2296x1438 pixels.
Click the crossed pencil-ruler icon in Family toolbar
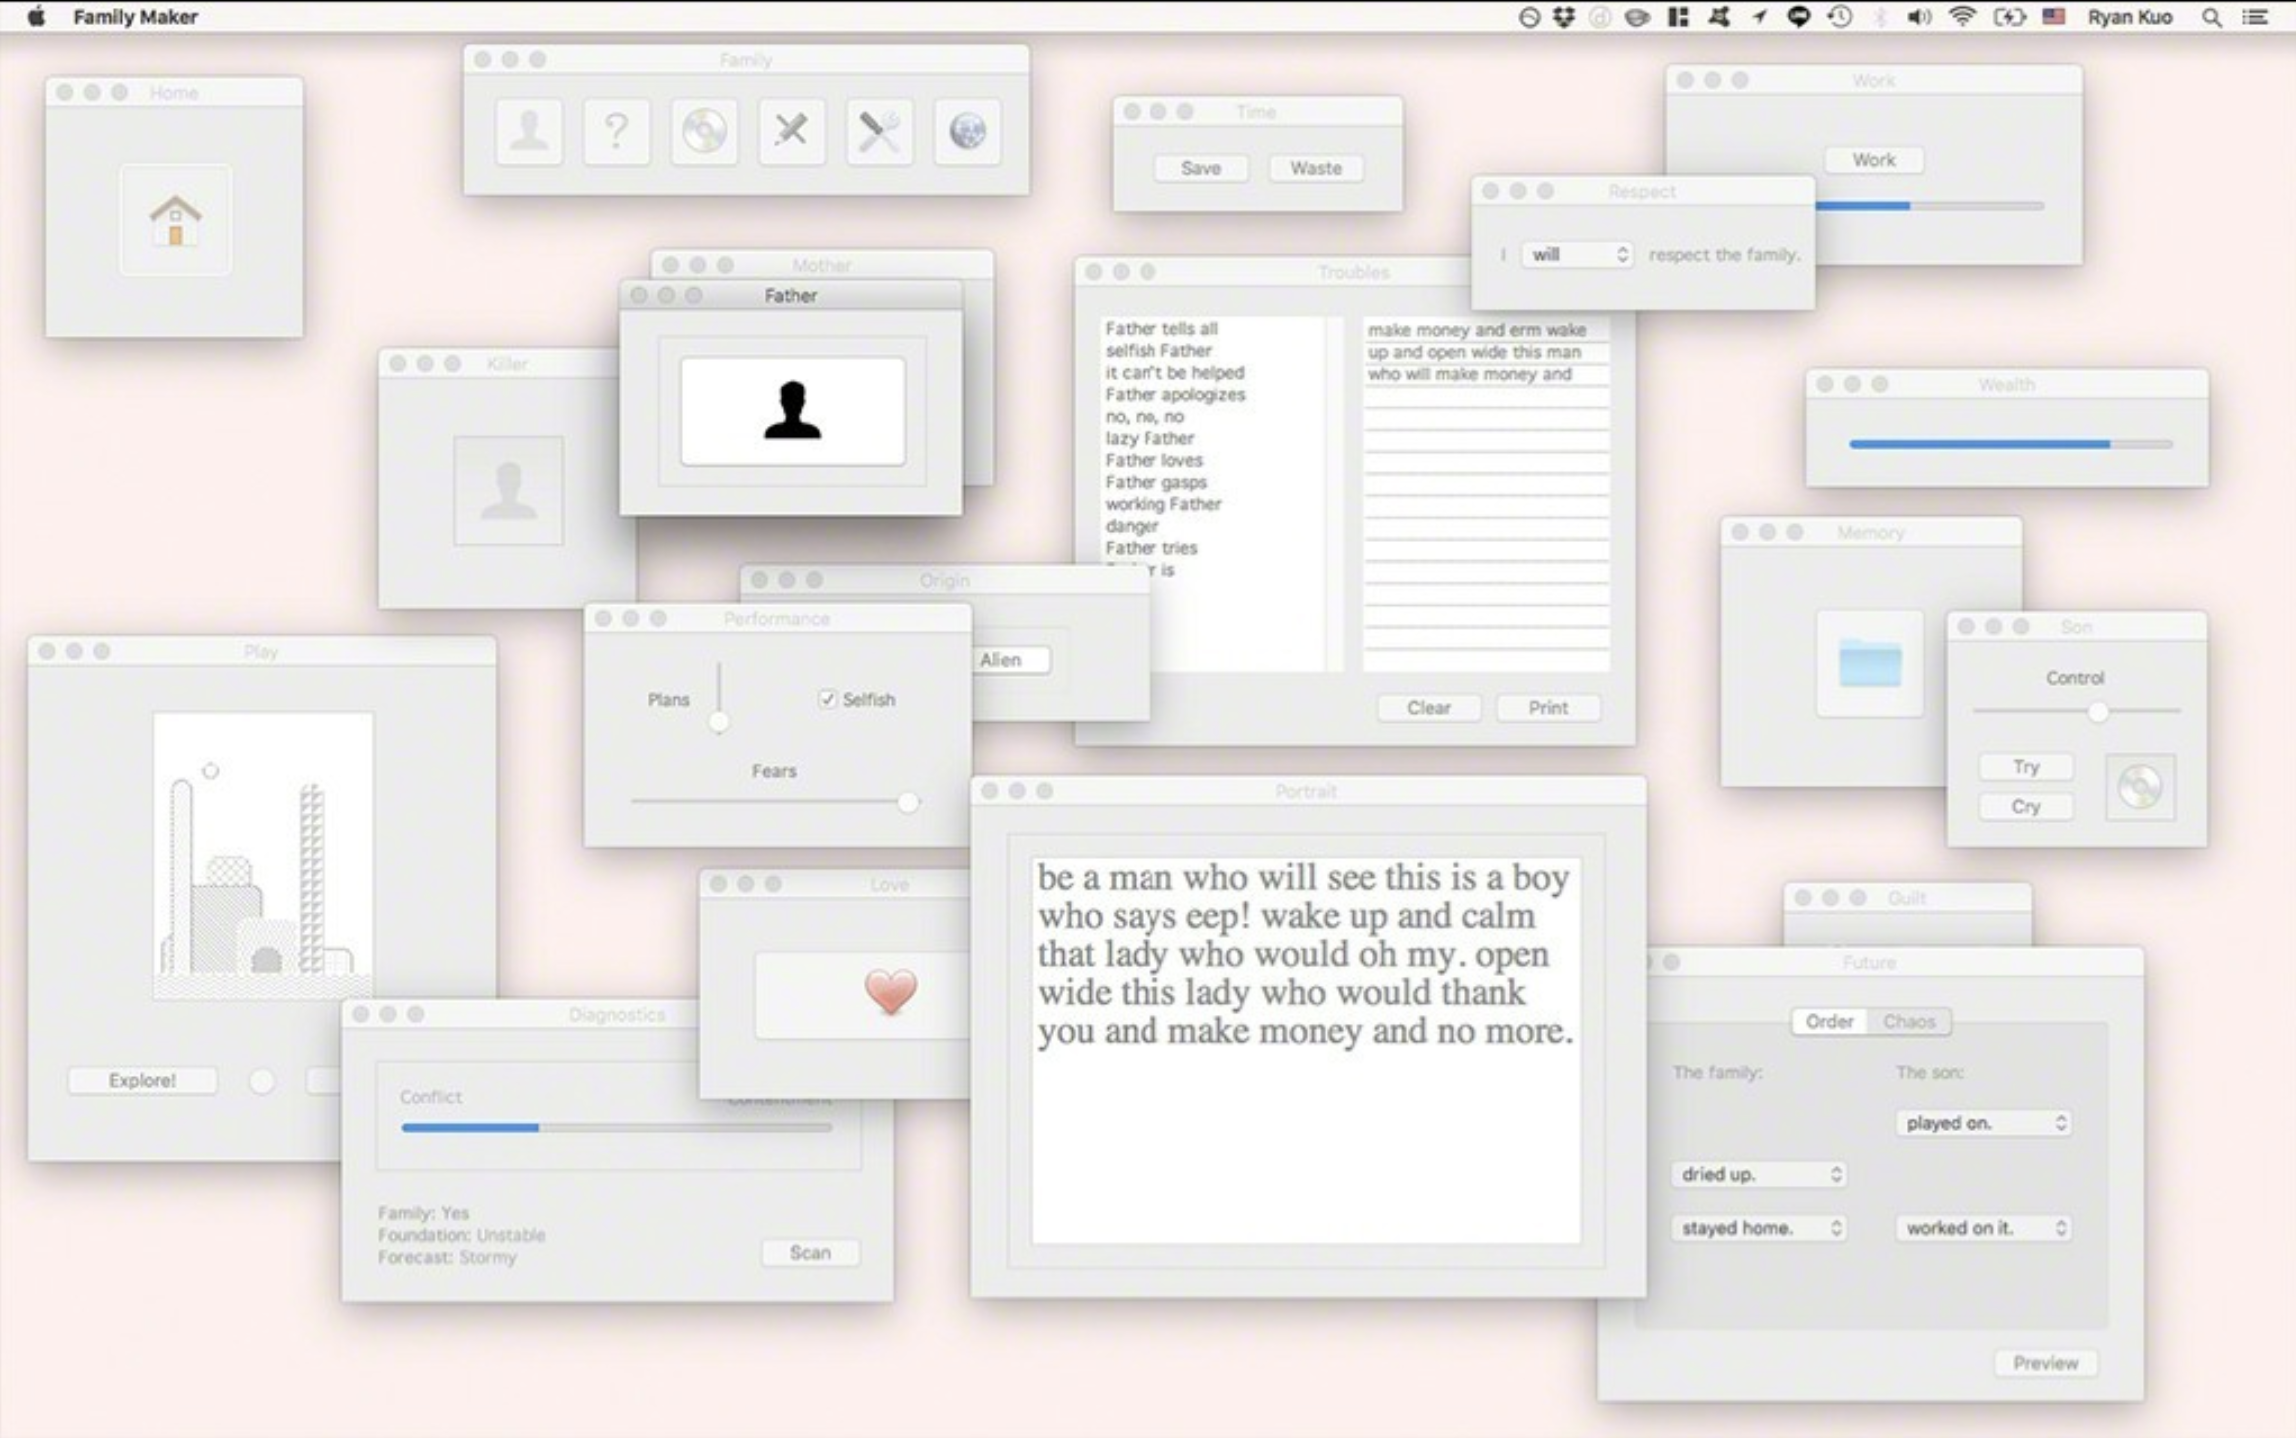tap(791, 131)
